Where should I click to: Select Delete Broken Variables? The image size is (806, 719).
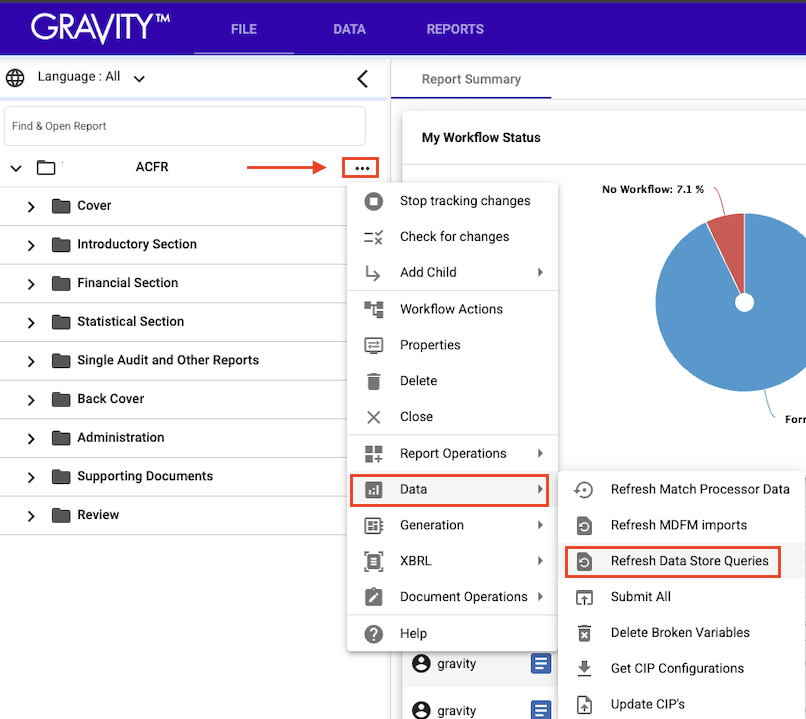(682, 633)
